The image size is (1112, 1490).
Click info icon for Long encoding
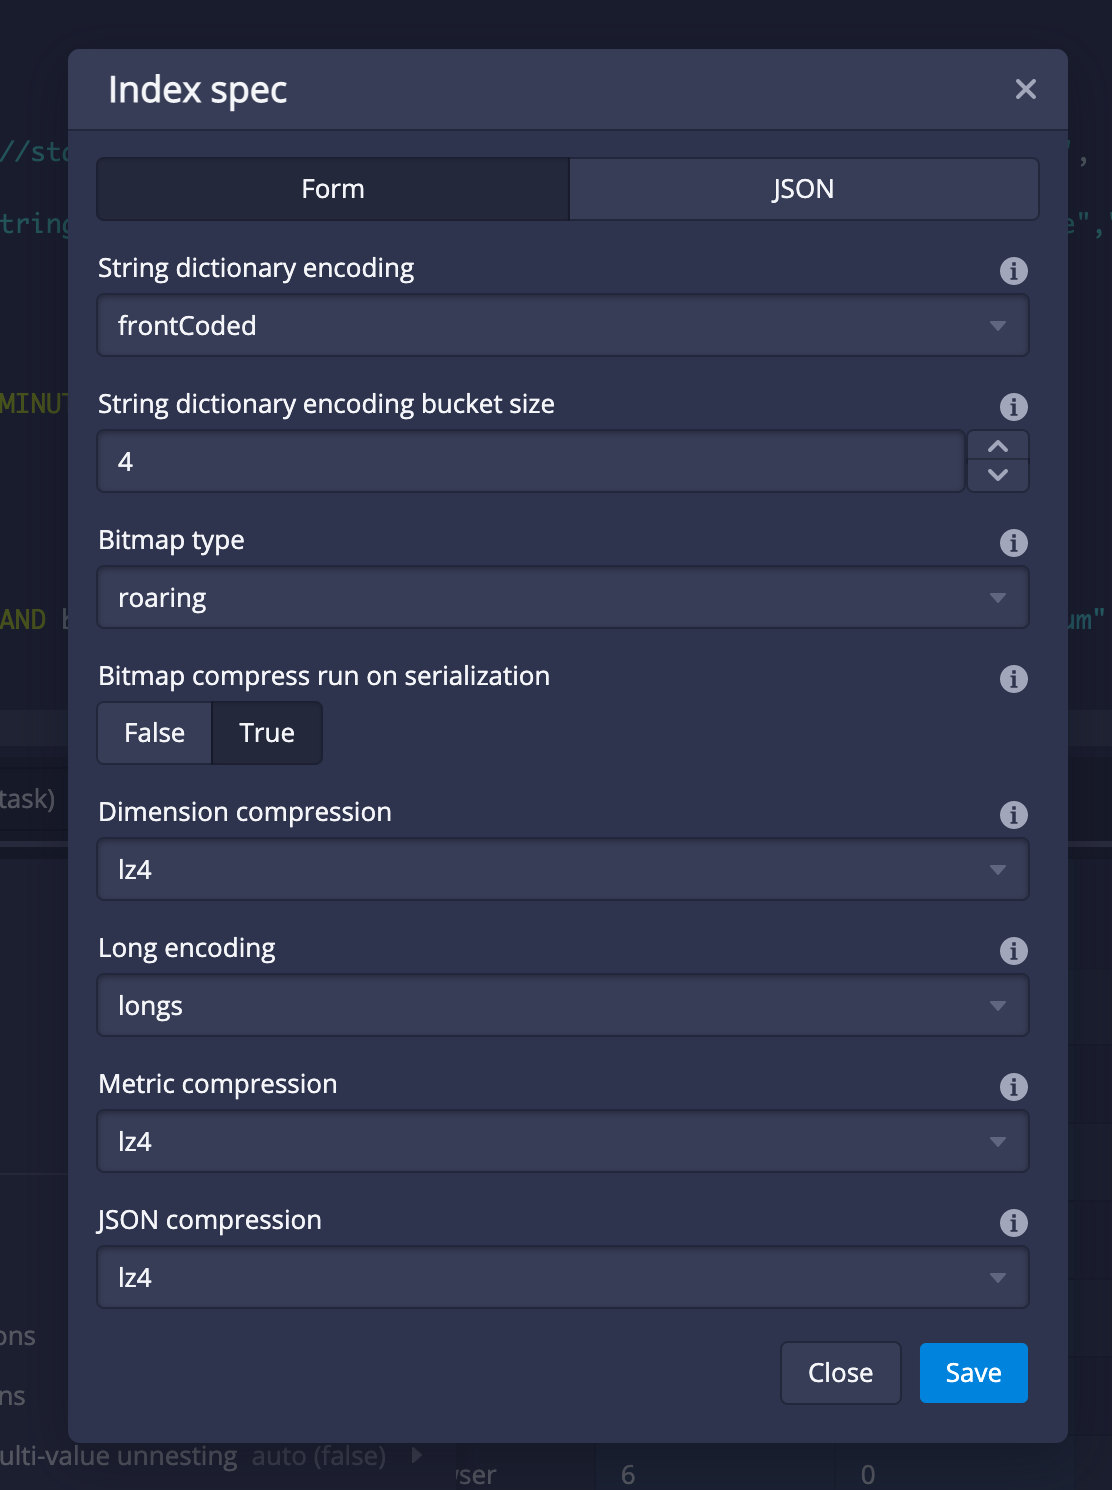[x=1013, y=951]
